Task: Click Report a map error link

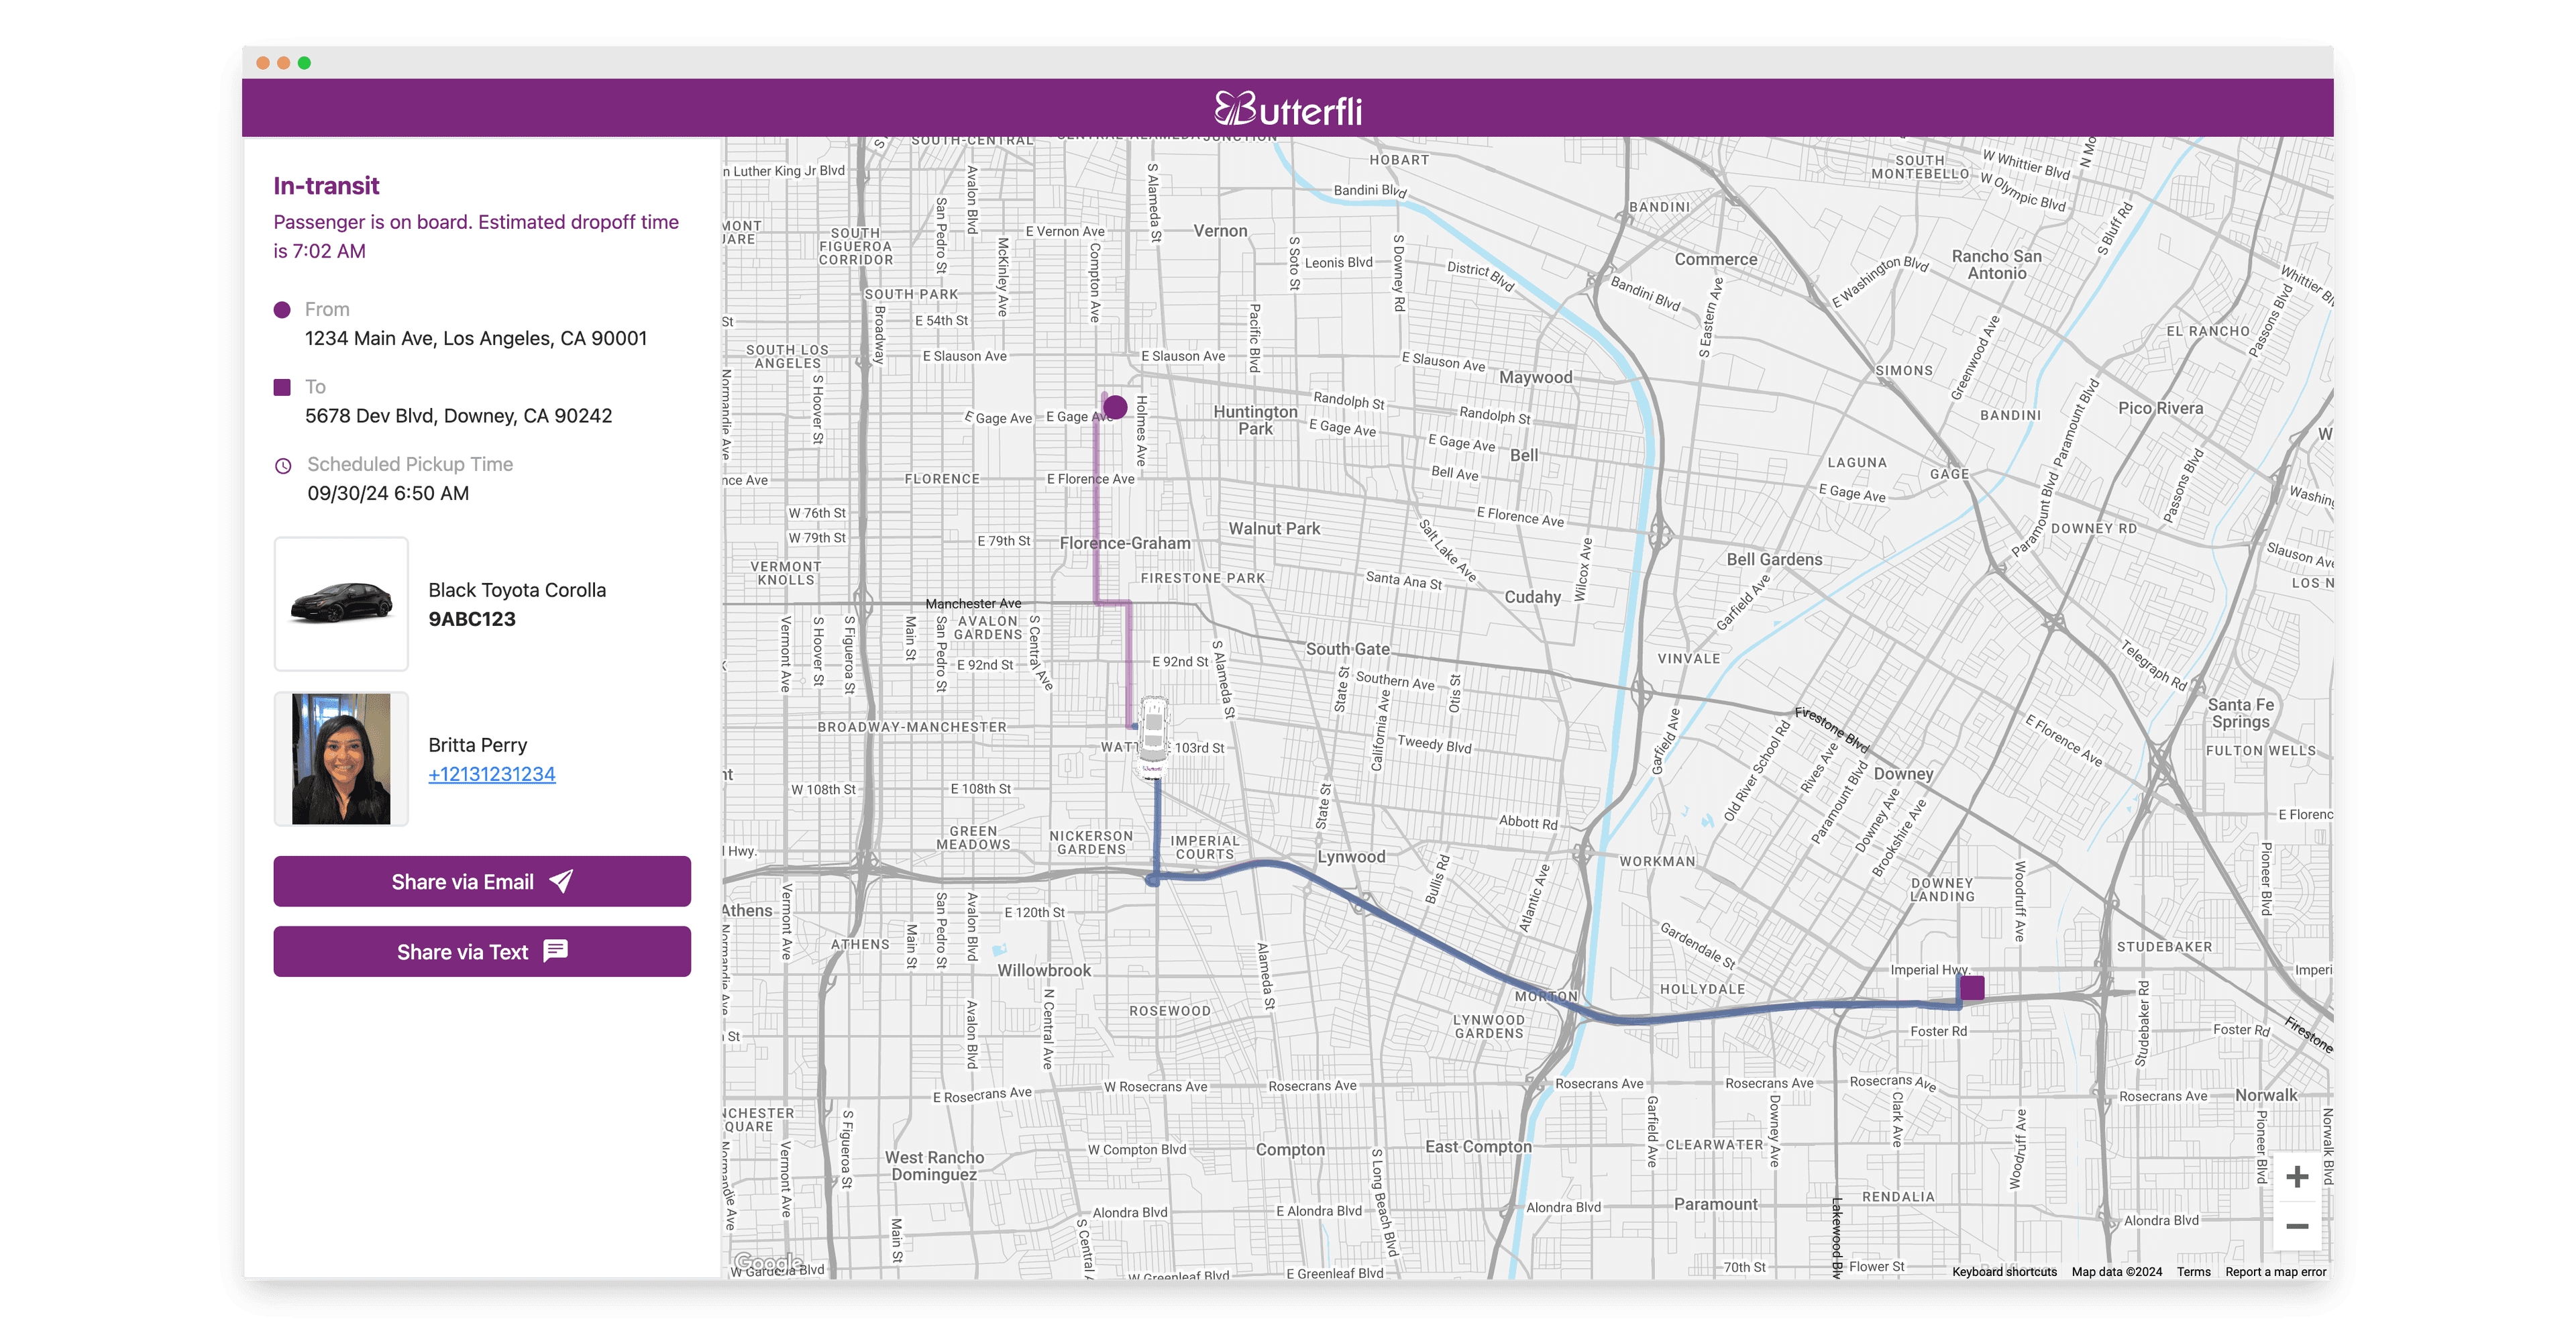Action: pos(2275,1272)
